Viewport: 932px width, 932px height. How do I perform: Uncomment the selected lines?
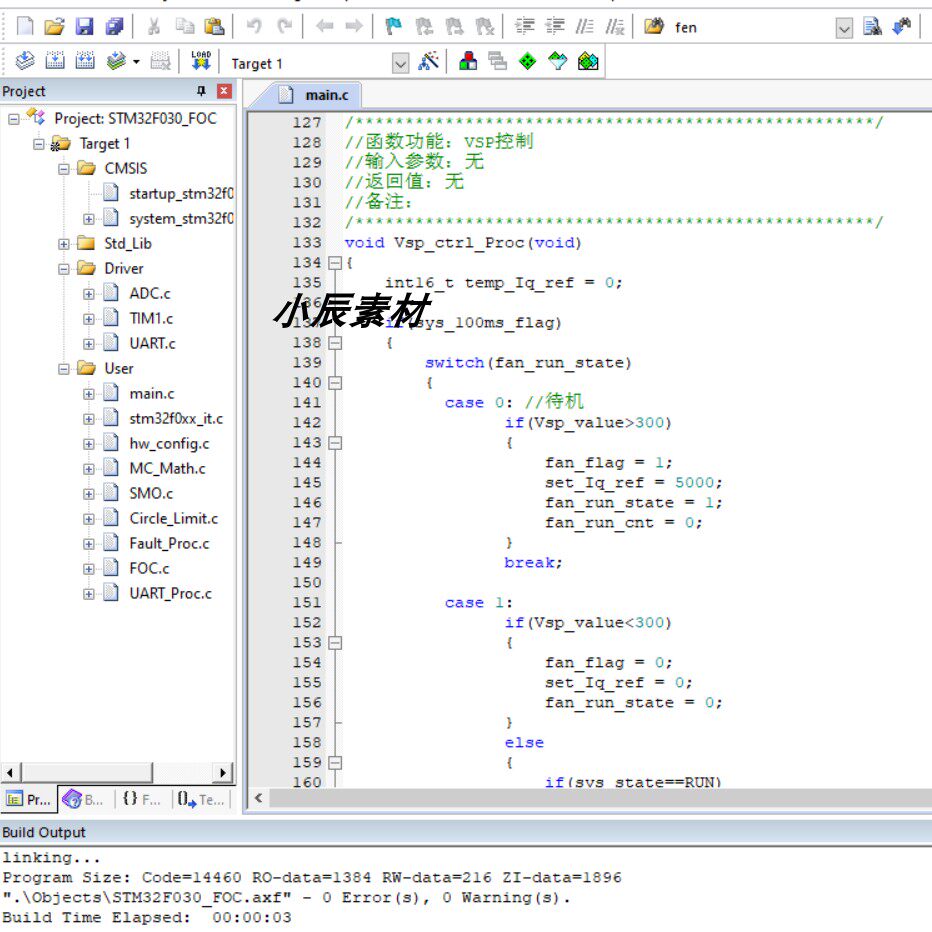pos(615,27)
